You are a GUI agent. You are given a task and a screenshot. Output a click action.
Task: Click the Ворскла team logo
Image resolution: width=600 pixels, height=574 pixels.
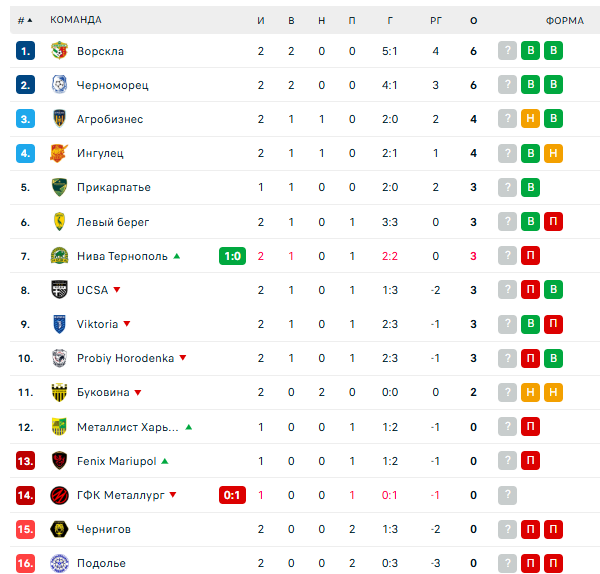pos(58,51)
